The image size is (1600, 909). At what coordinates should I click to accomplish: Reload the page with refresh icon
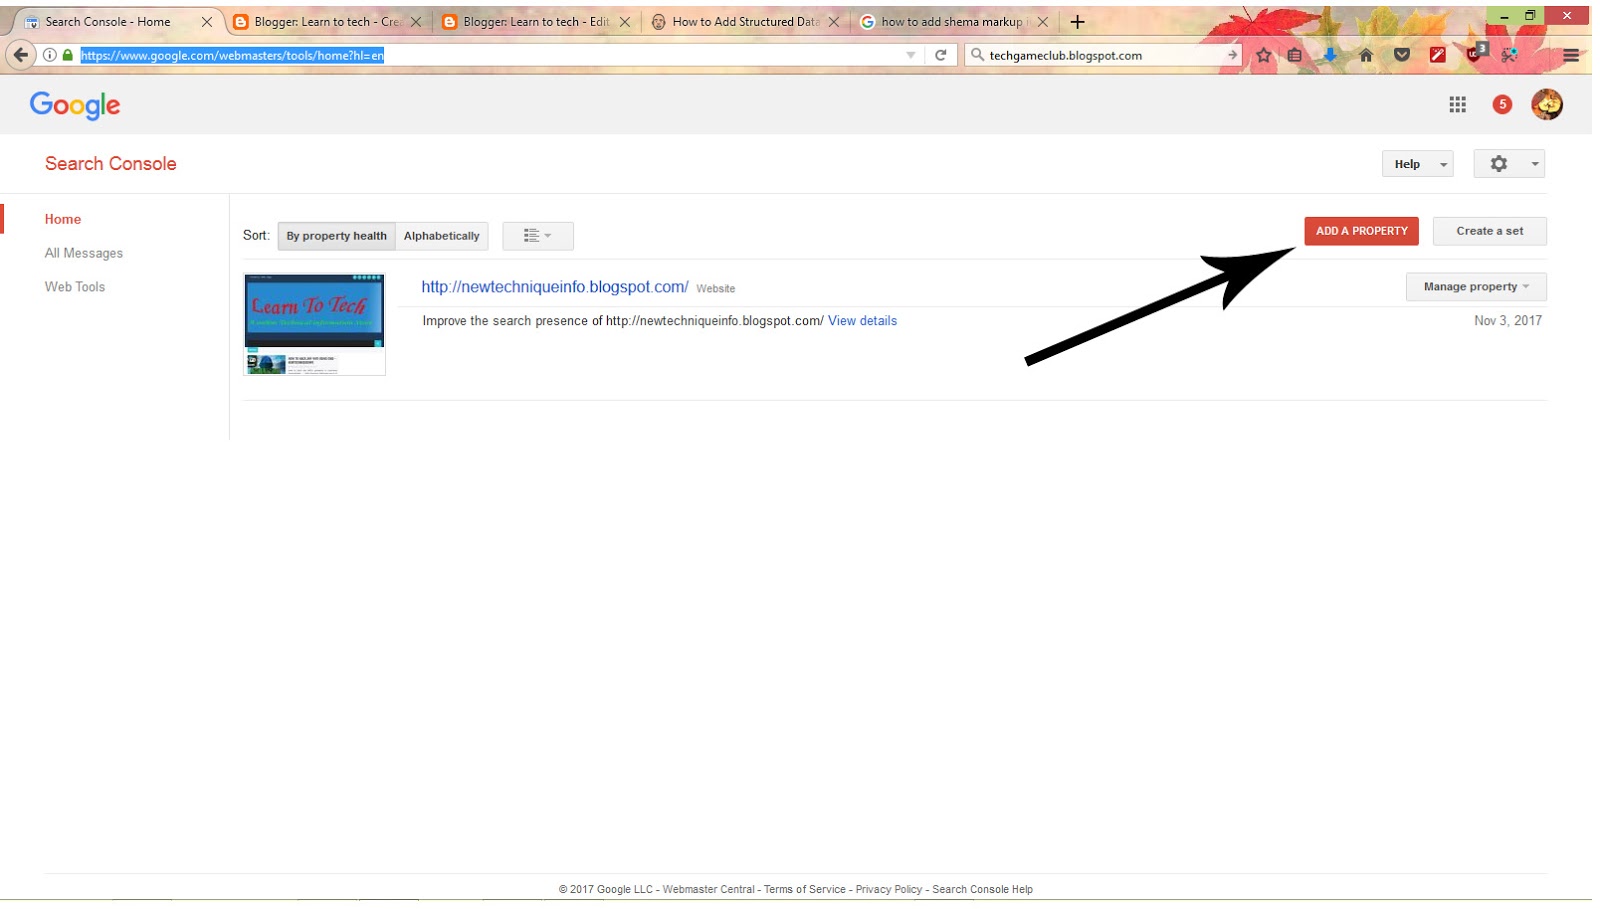click(x=940, y=55)
